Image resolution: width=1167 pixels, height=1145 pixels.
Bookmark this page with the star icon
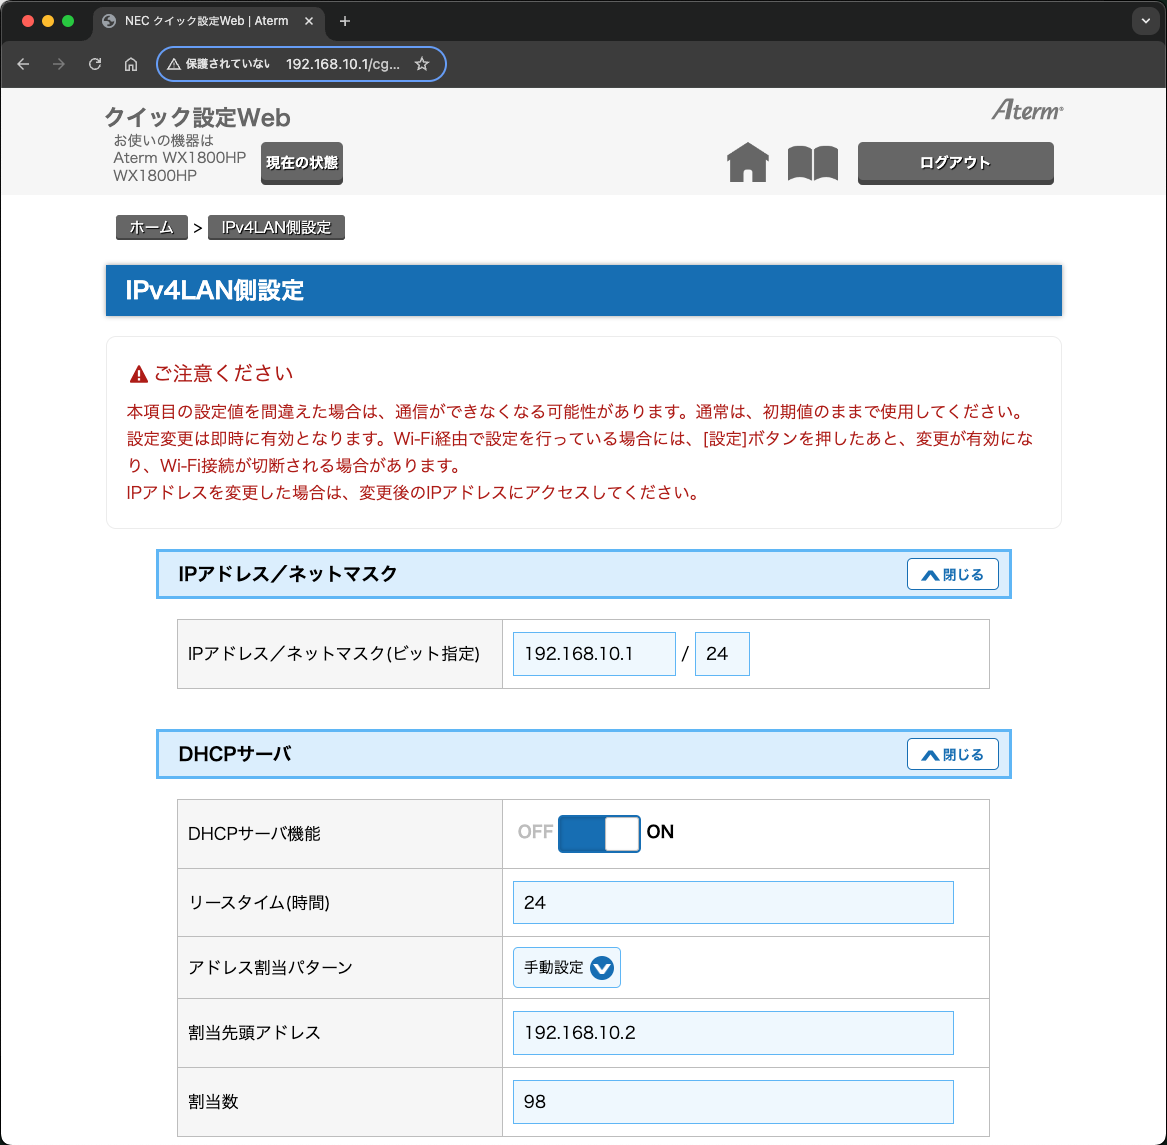pyautogui.click(x=422, y=64)
